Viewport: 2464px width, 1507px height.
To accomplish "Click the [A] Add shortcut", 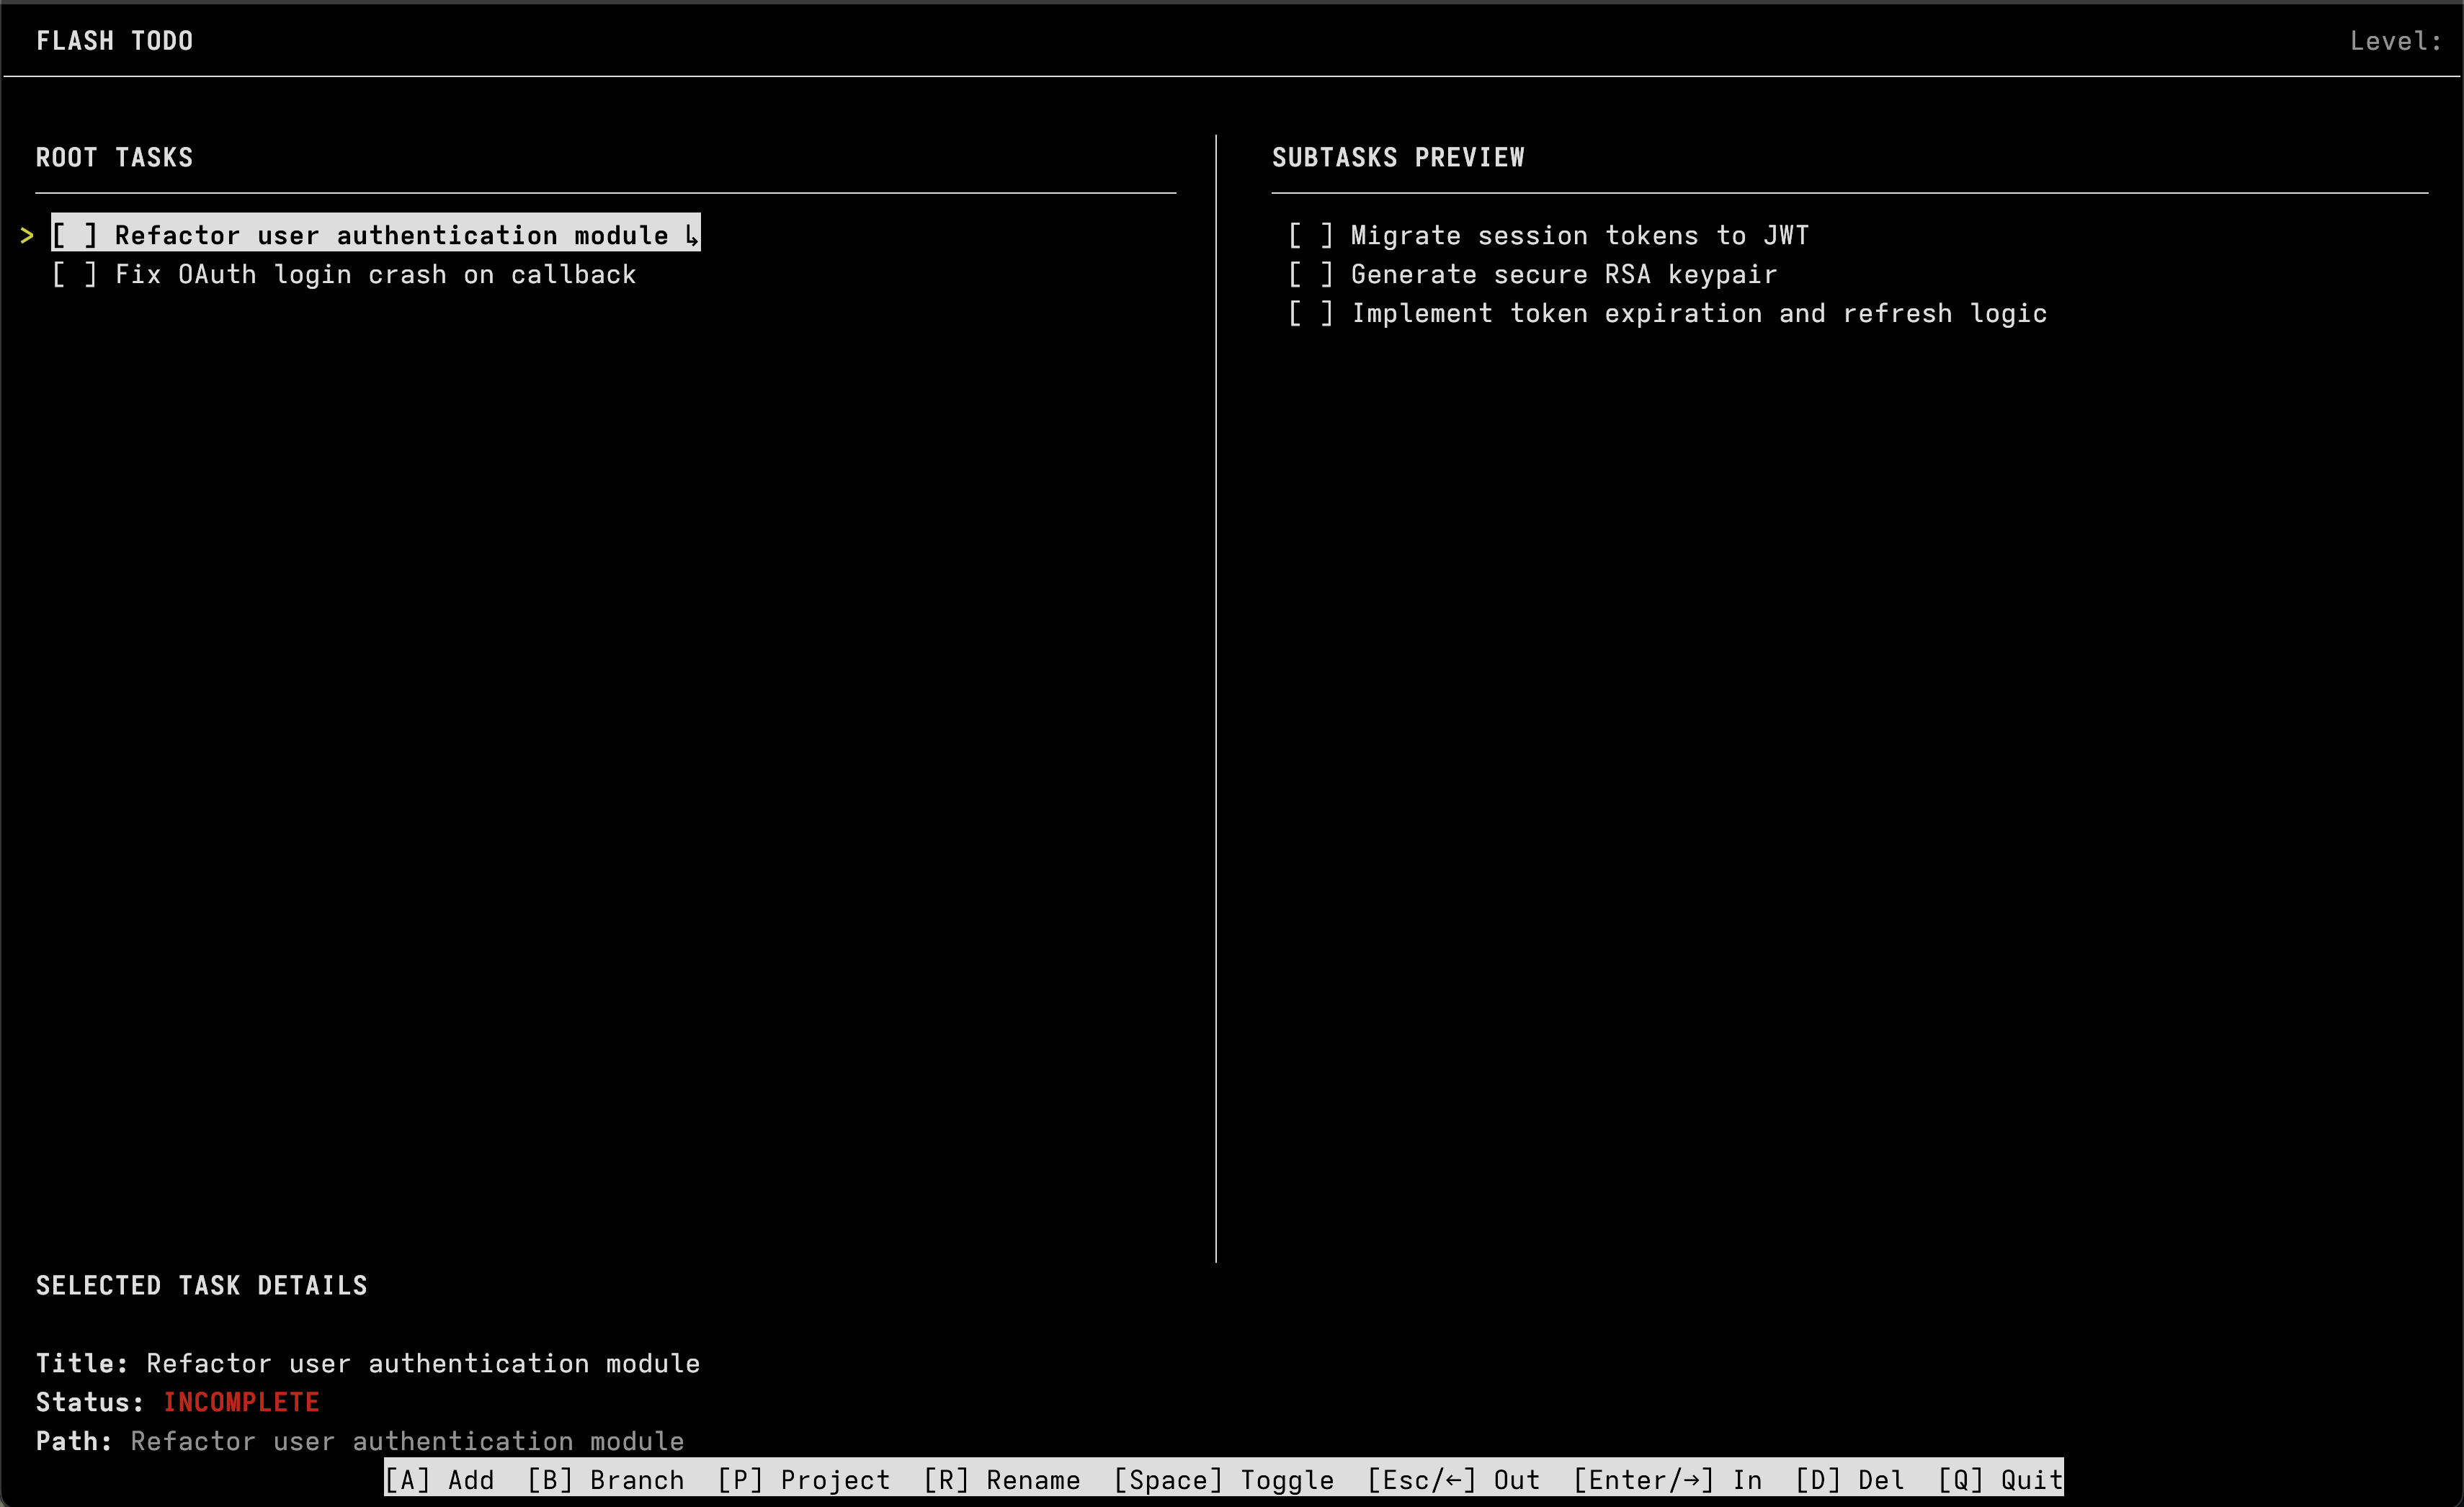I will tap(440, 1479).
